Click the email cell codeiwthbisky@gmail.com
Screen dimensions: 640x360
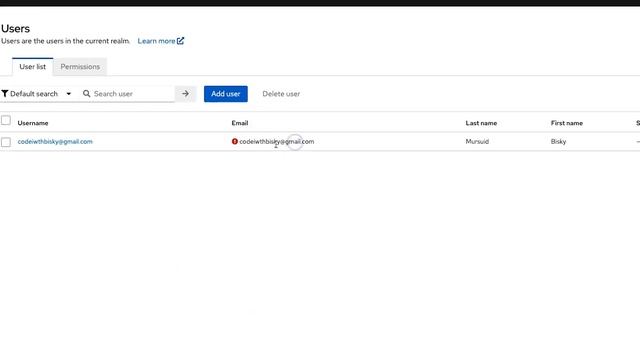click(x=277, y=142)
